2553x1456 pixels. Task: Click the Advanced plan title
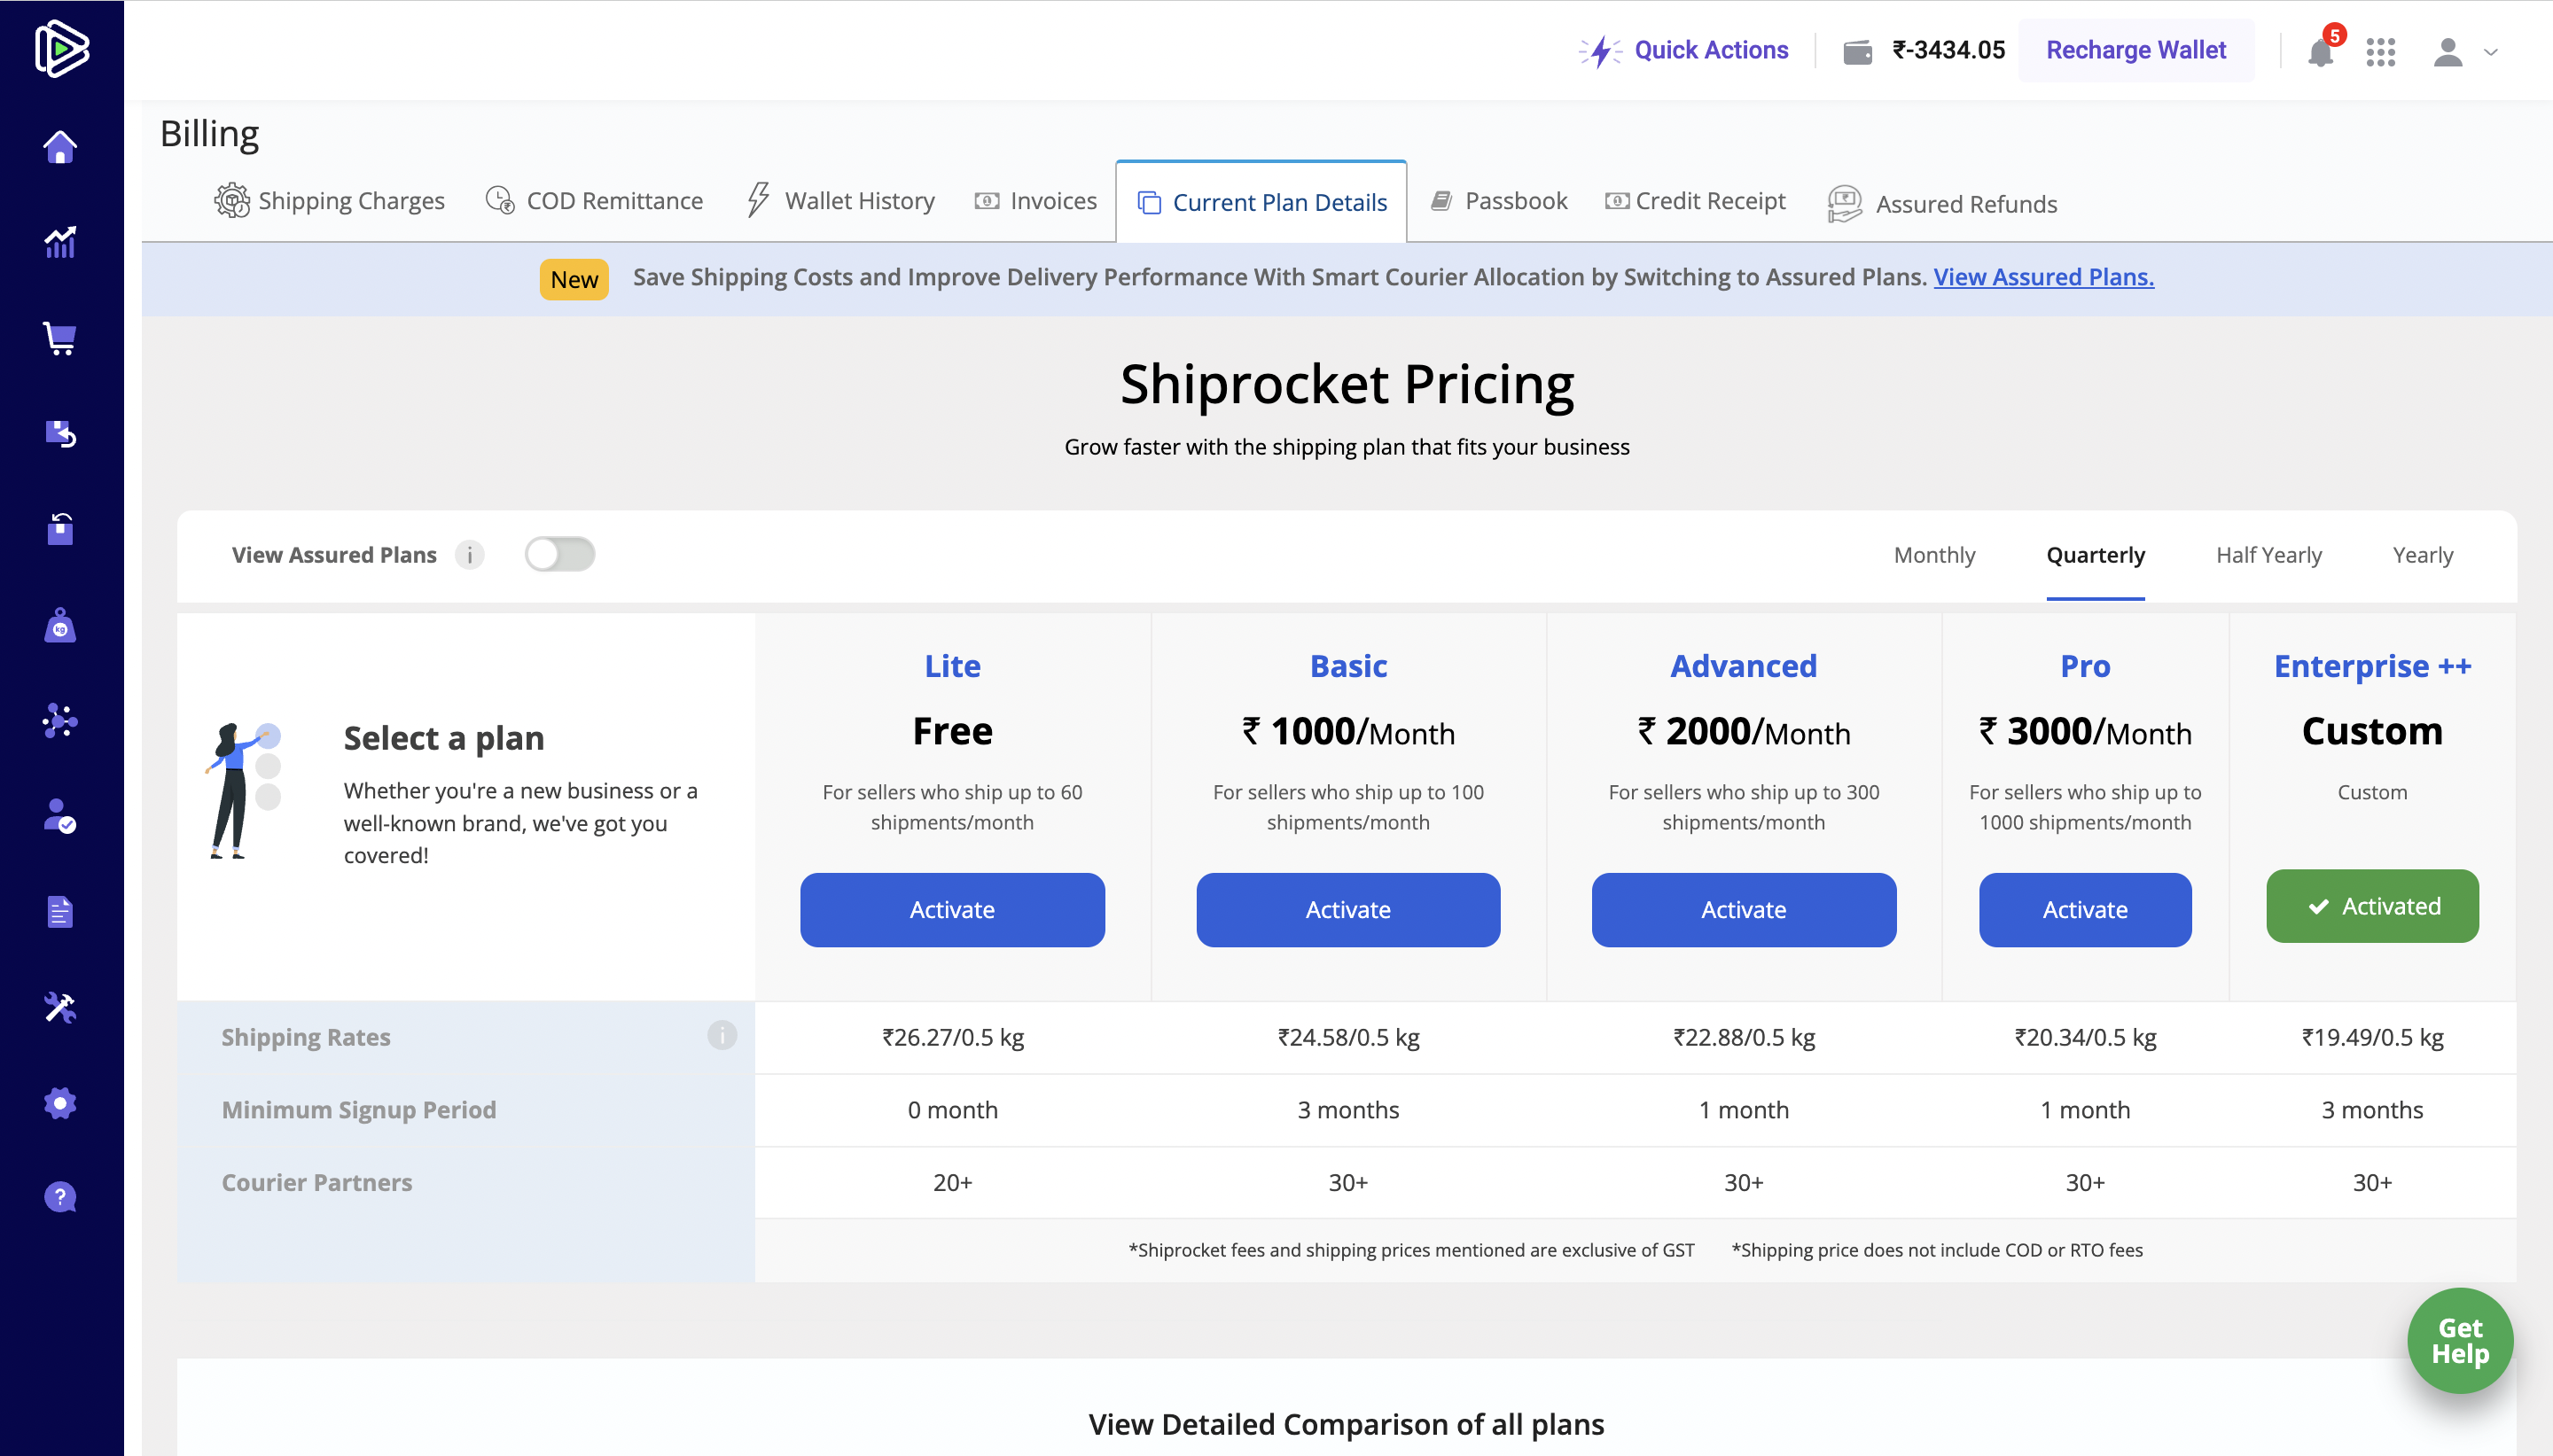1743,666
